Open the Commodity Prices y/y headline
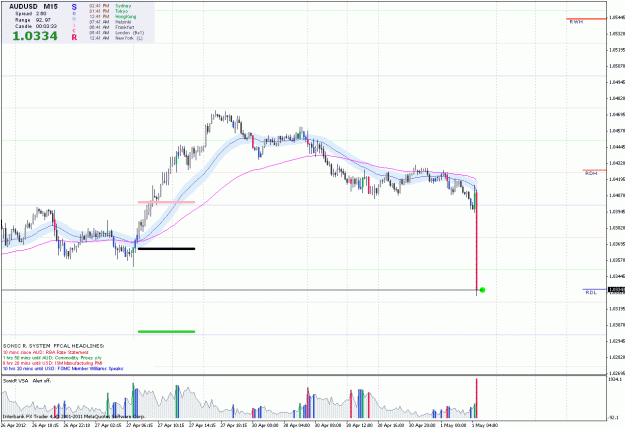 [x=53, y=358]
